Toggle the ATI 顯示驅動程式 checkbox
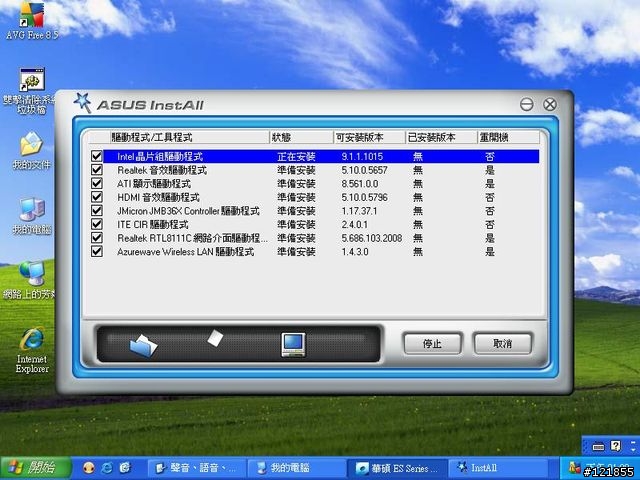640x480 pixels. 97,183
